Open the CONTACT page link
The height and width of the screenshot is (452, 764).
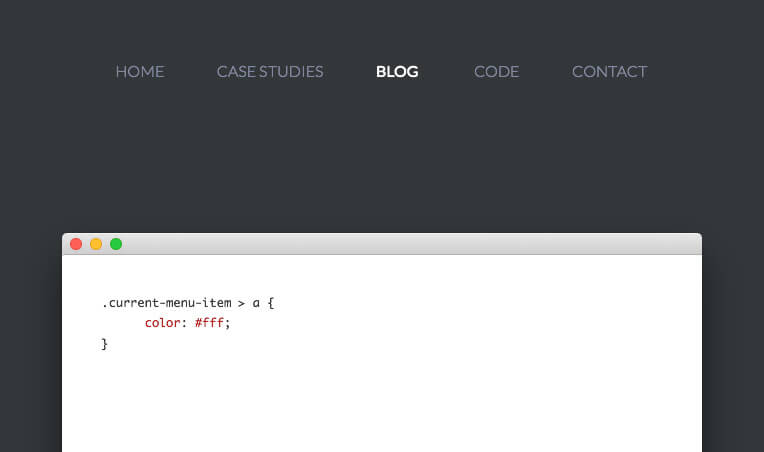[x=609, y=71]
